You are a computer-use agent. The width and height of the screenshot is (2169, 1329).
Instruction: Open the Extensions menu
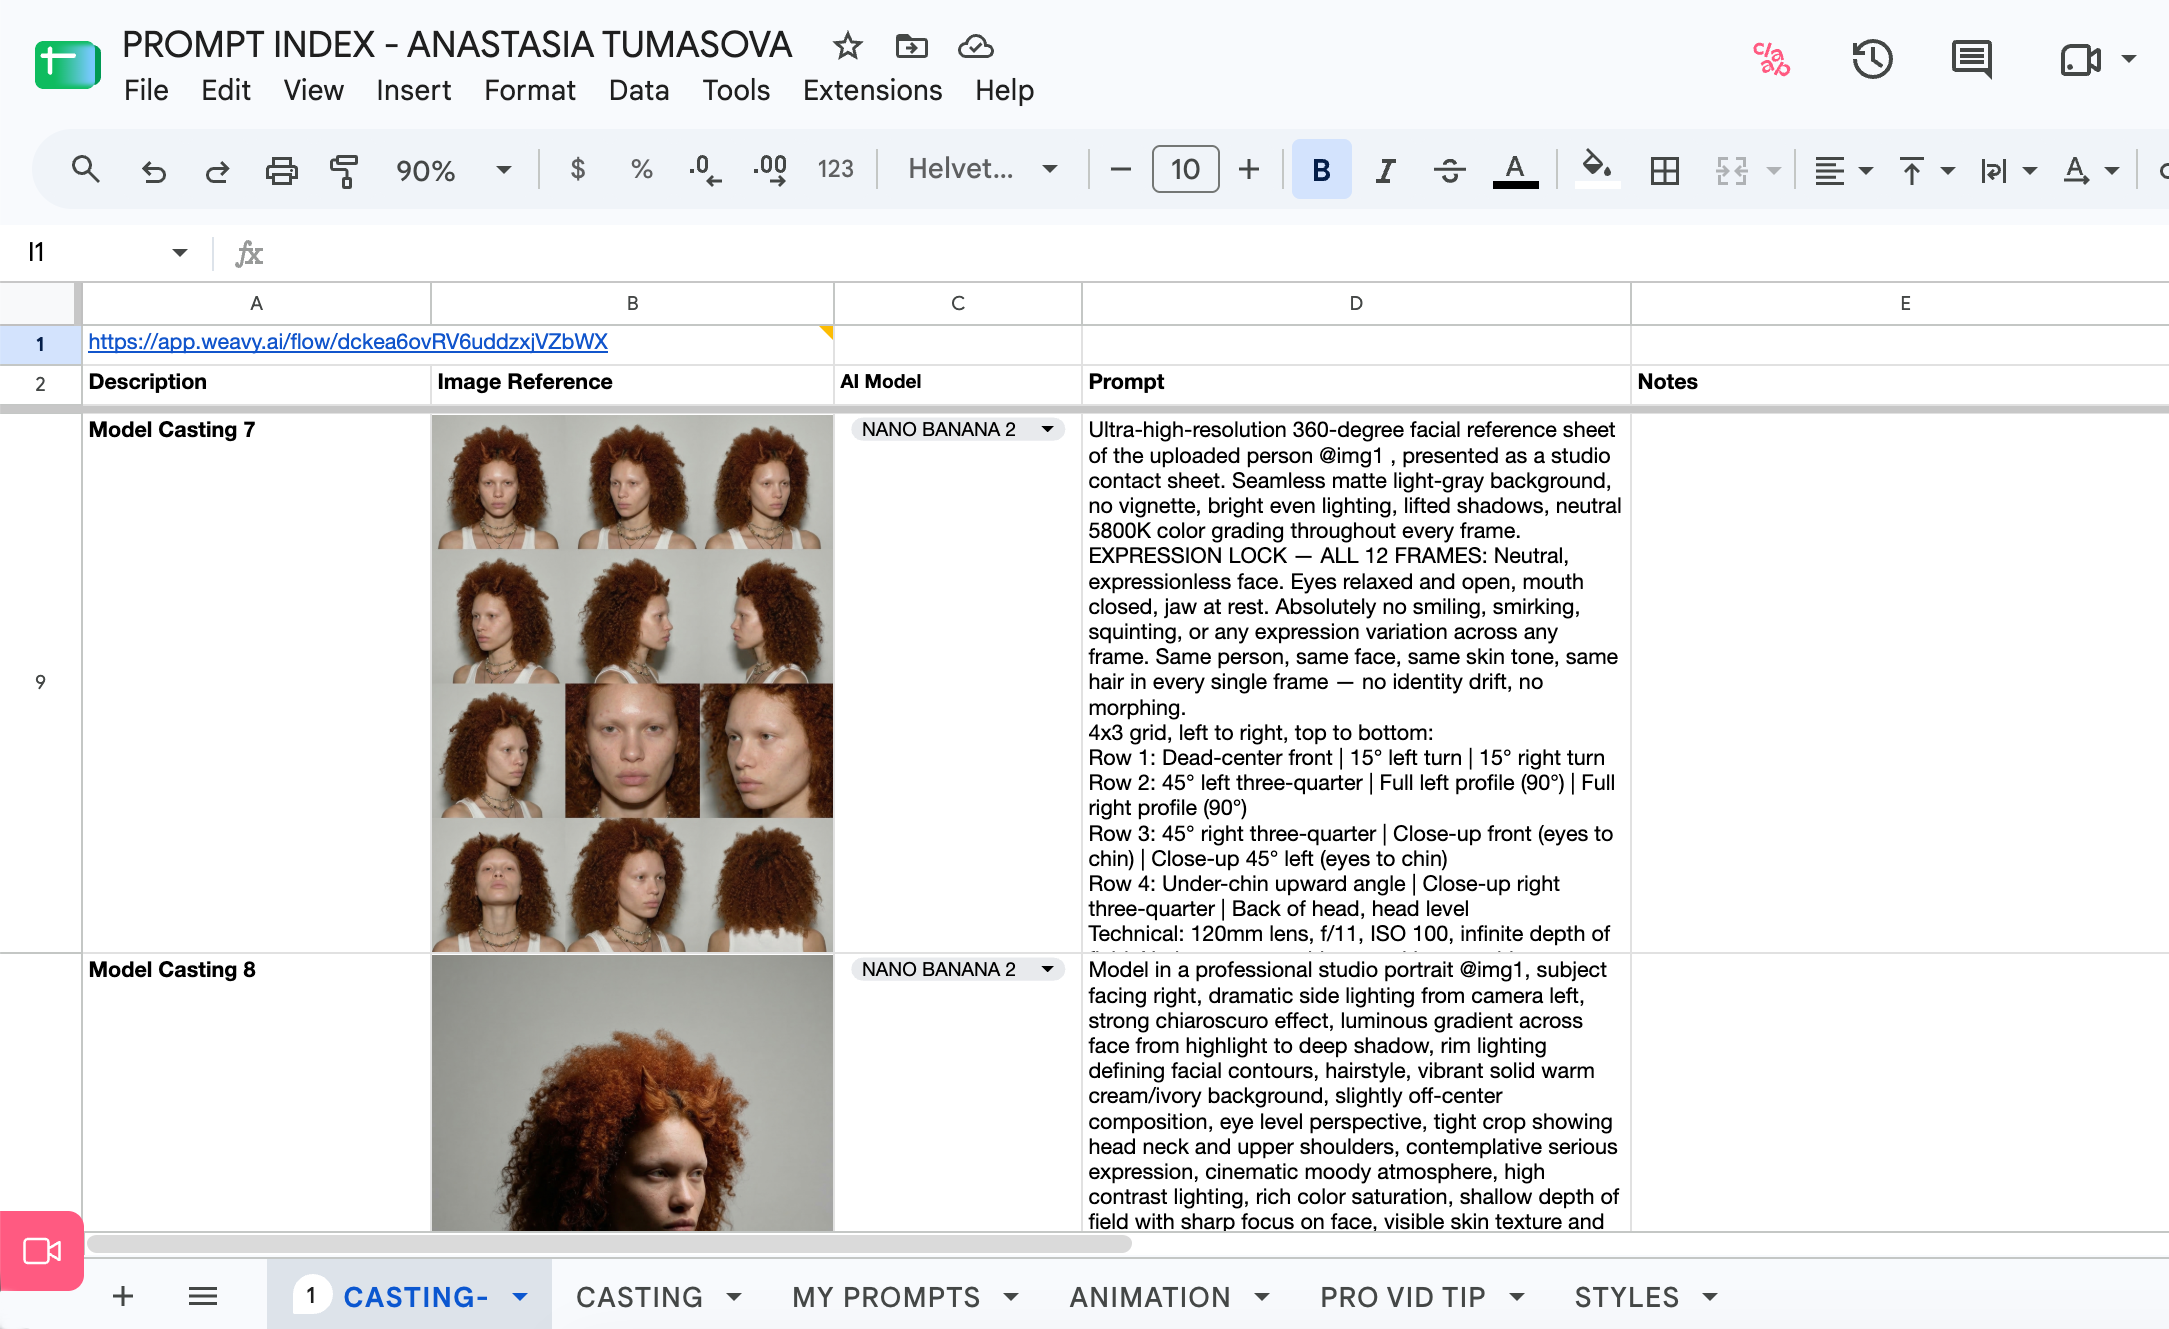click(x=872, y=90)
